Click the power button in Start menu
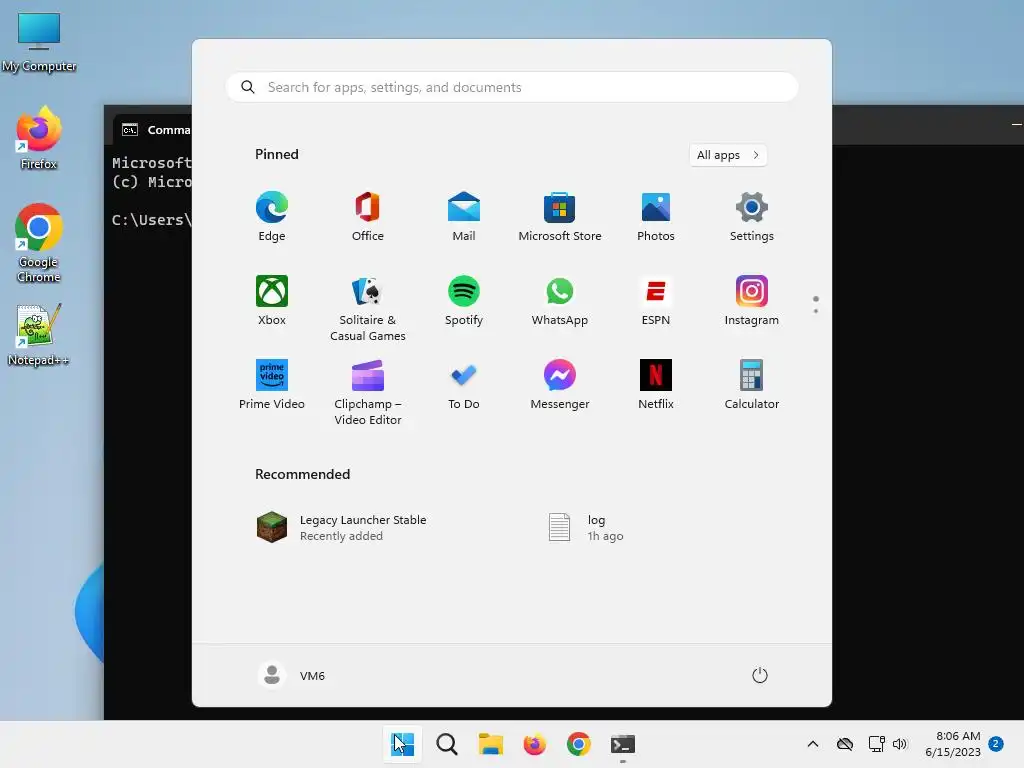1024x768 pixels. [x=760, y=675]
